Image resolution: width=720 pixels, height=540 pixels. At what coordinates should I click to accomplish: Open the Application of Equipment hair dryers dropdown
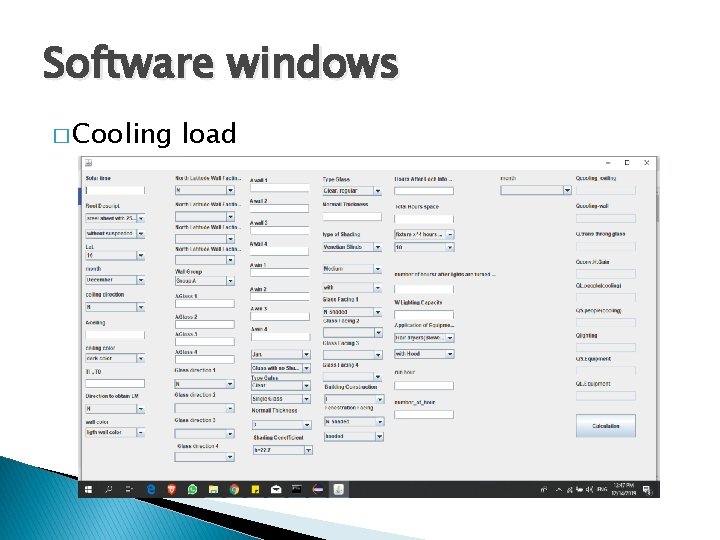coord(424,338)
